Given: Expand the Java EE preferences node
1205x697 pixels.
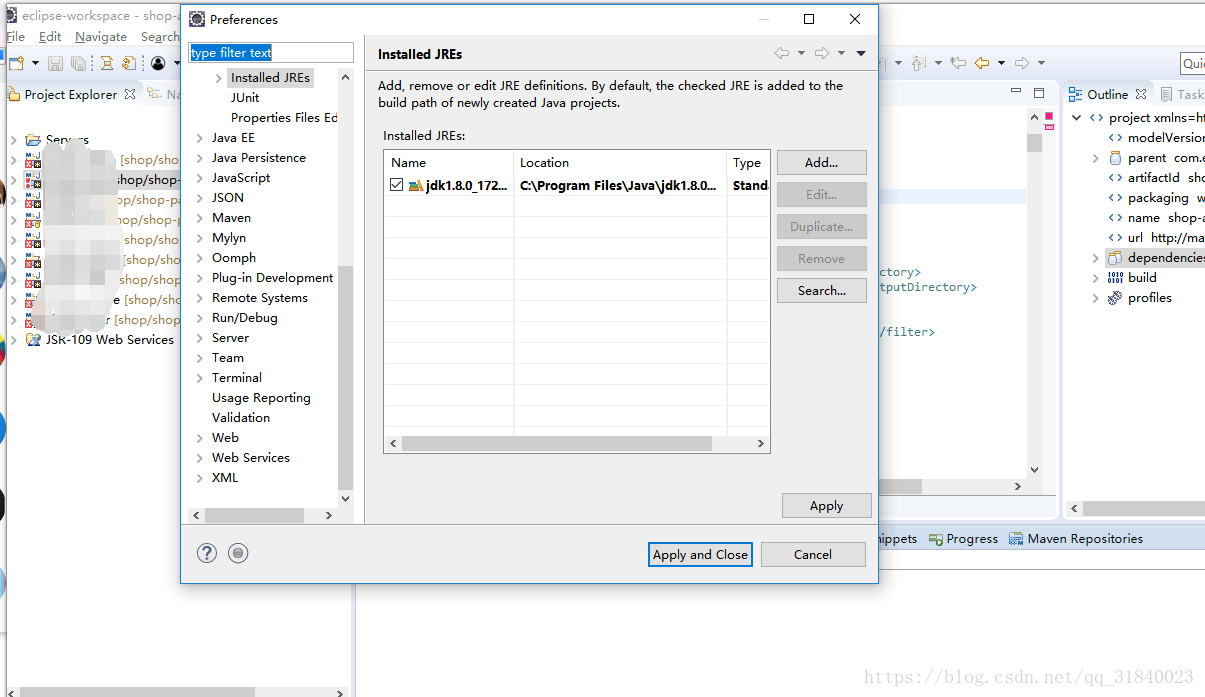Looking at the screenshot, I should [199, 138].
